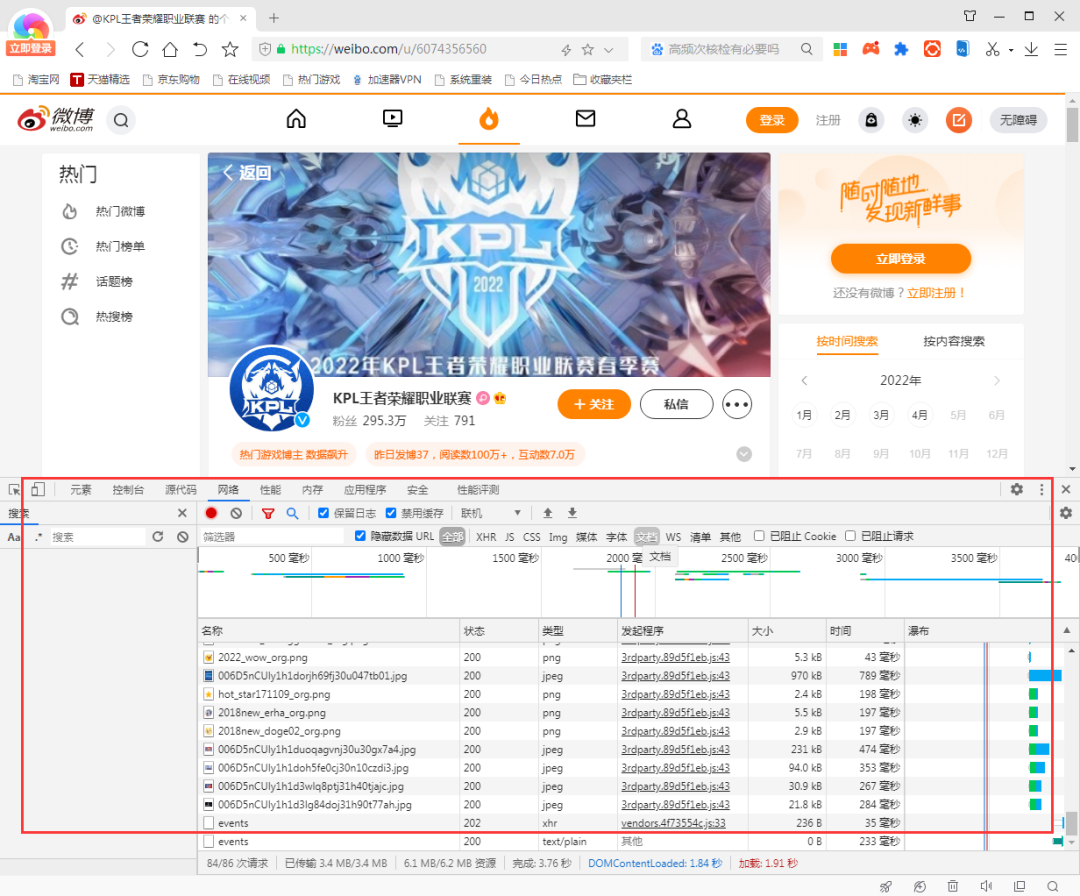
Task: Toggle the DevTools device toolbar icon
Action: click(38, 490)
